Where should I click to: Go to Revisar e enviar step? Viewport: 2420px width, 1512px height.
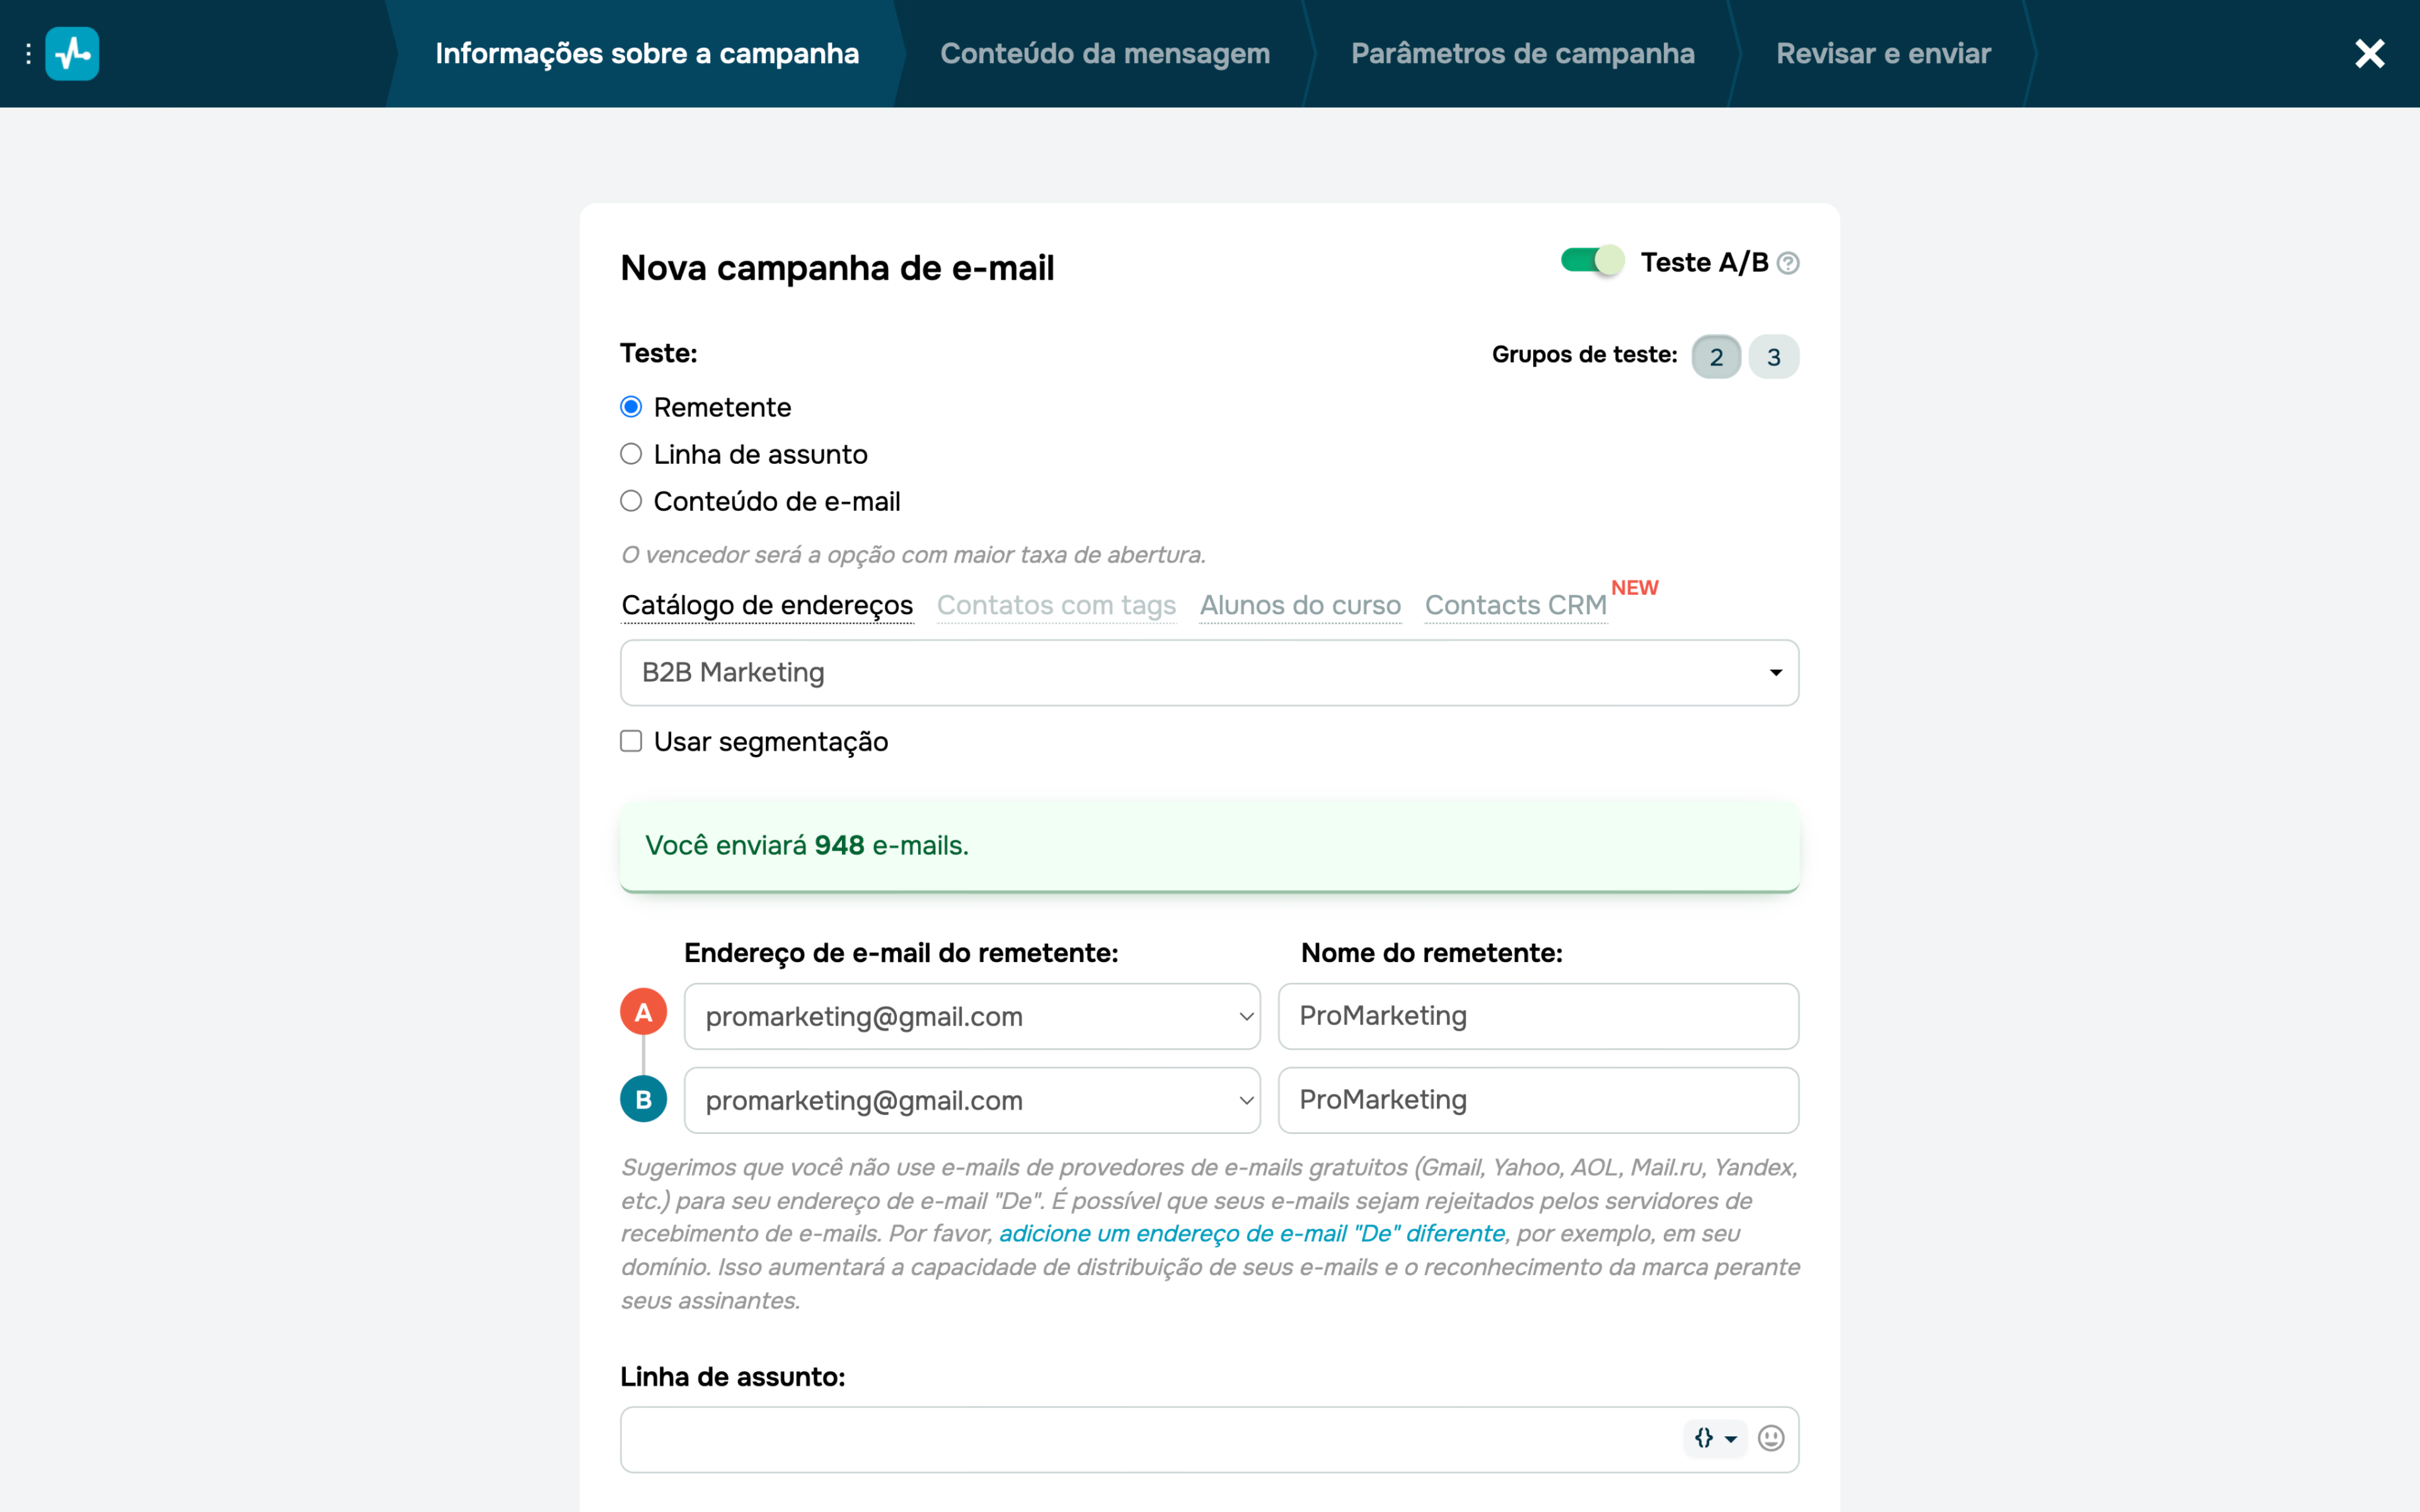click(x=1883, y=54)
